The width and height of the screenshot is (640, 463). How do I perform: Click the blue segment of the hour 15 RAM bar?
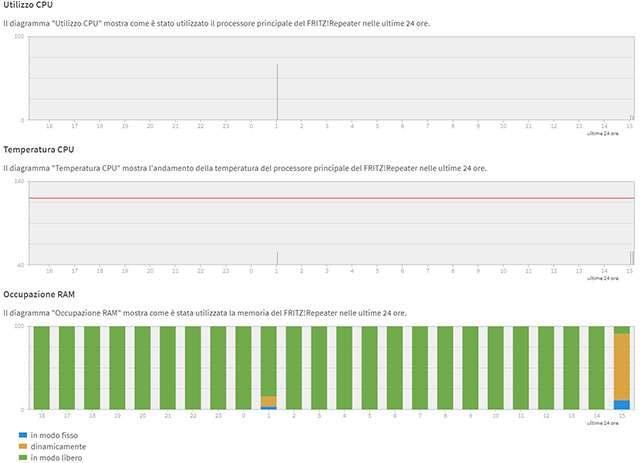[622, 405]
